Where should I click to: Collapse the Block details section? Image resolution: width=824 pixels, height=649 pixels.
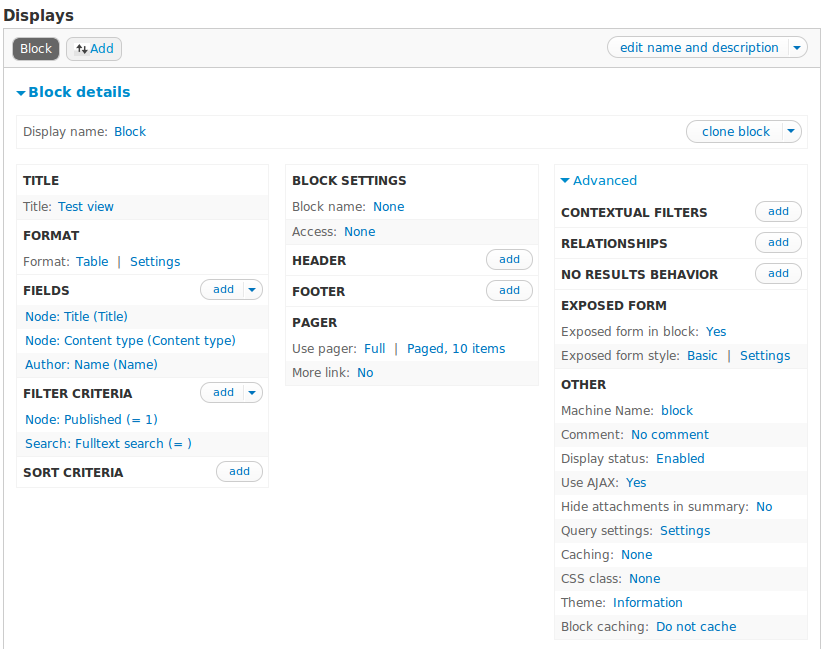74,92
